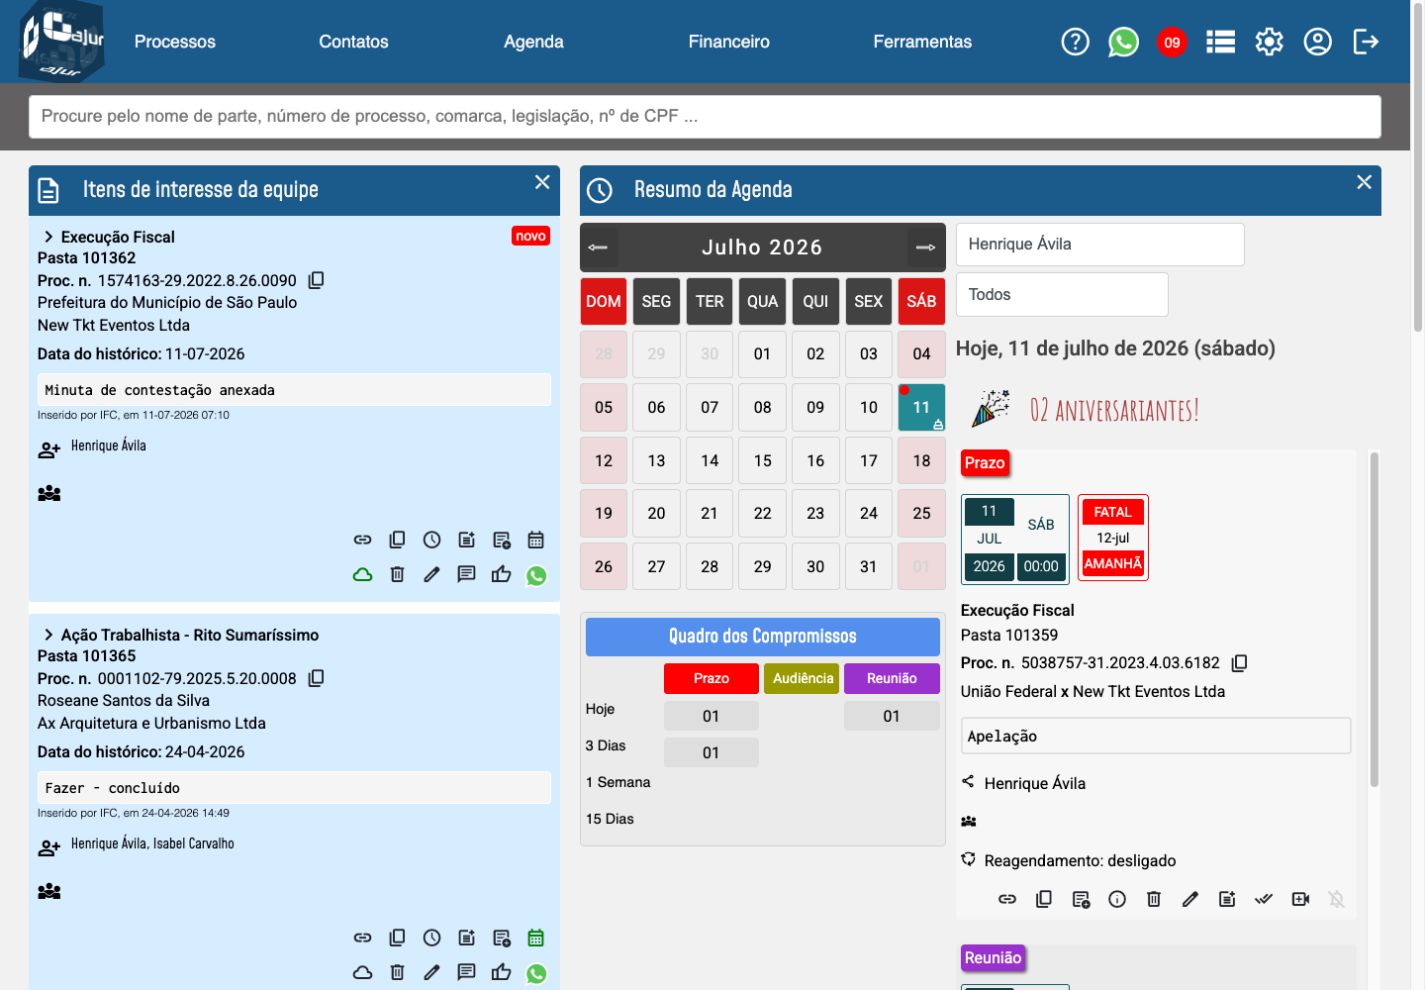Click the process search input field
This screenshot has width=1425, height=990.
coord(705,116)
